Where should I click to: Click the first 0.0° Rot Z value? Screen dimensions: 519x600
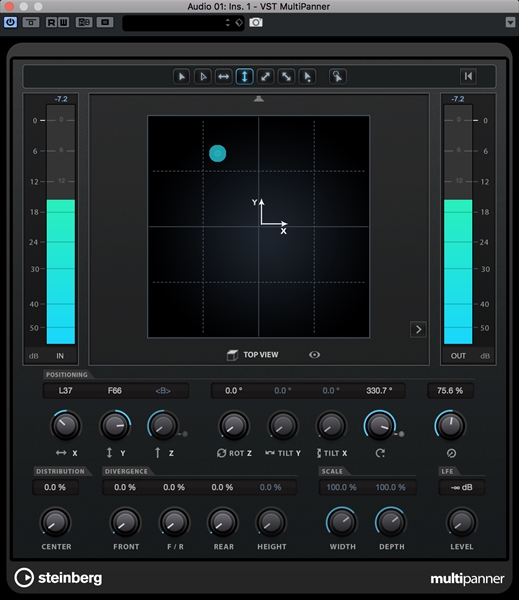click(233, 391)
